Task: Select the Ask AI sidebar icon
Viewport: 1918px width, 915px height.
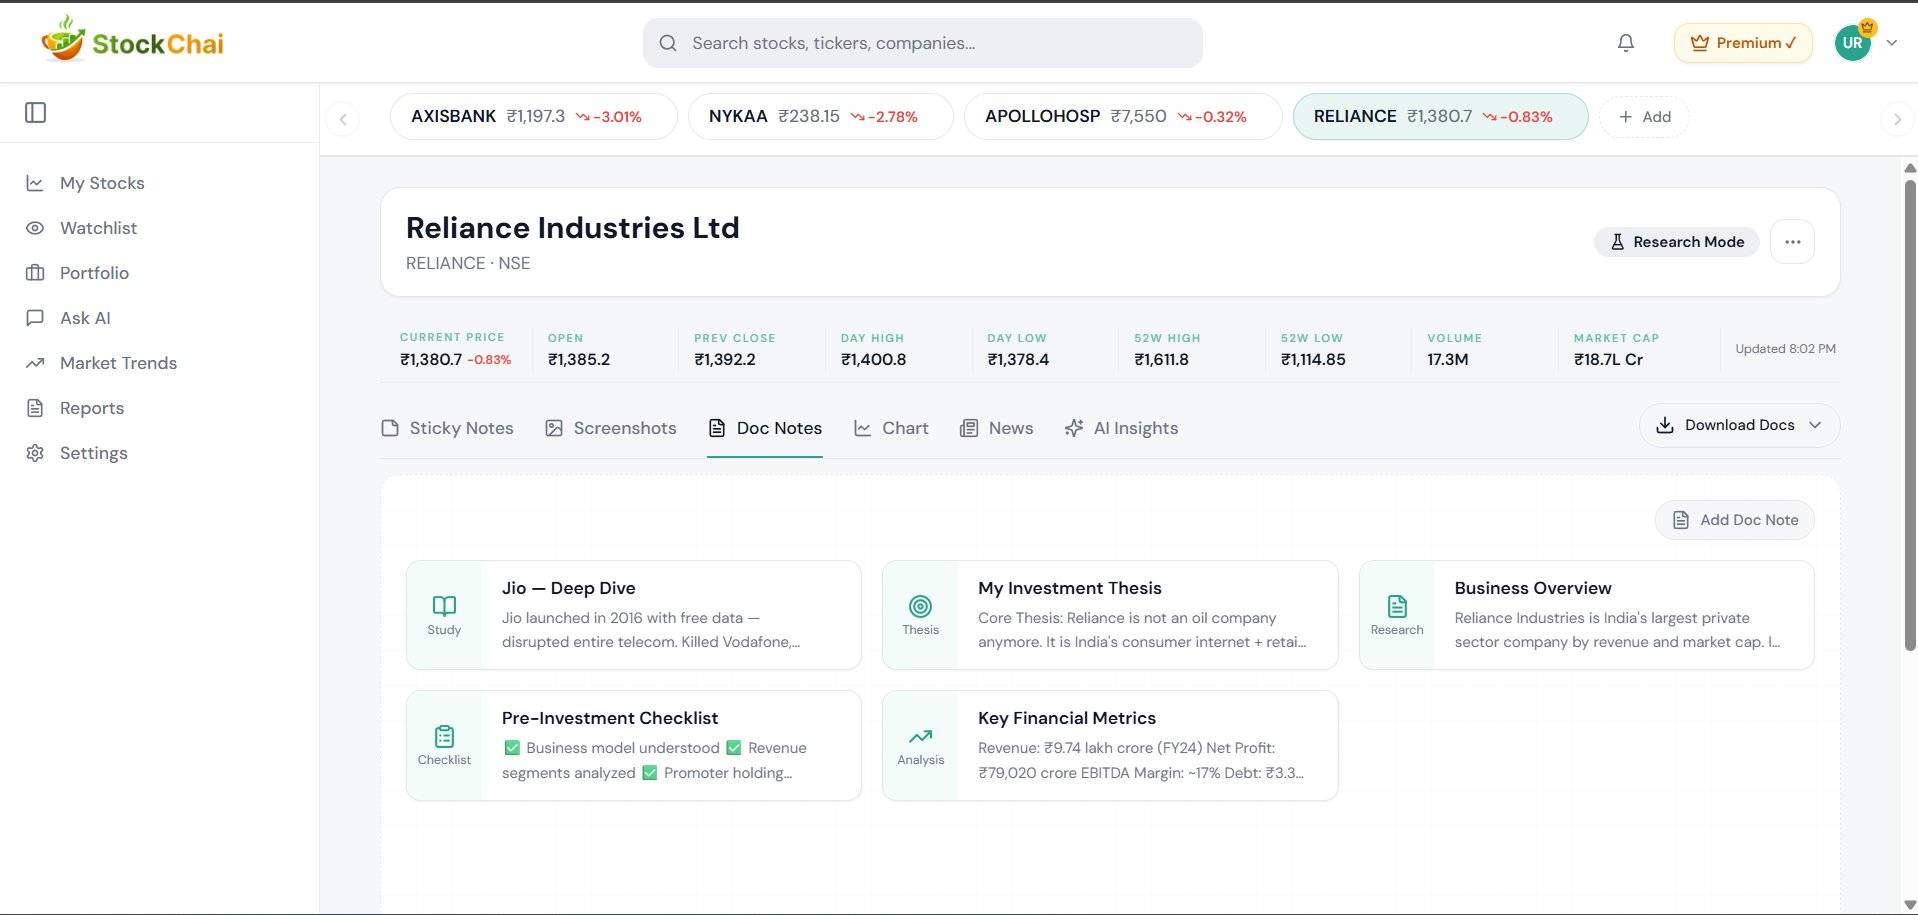Action: 35,317
